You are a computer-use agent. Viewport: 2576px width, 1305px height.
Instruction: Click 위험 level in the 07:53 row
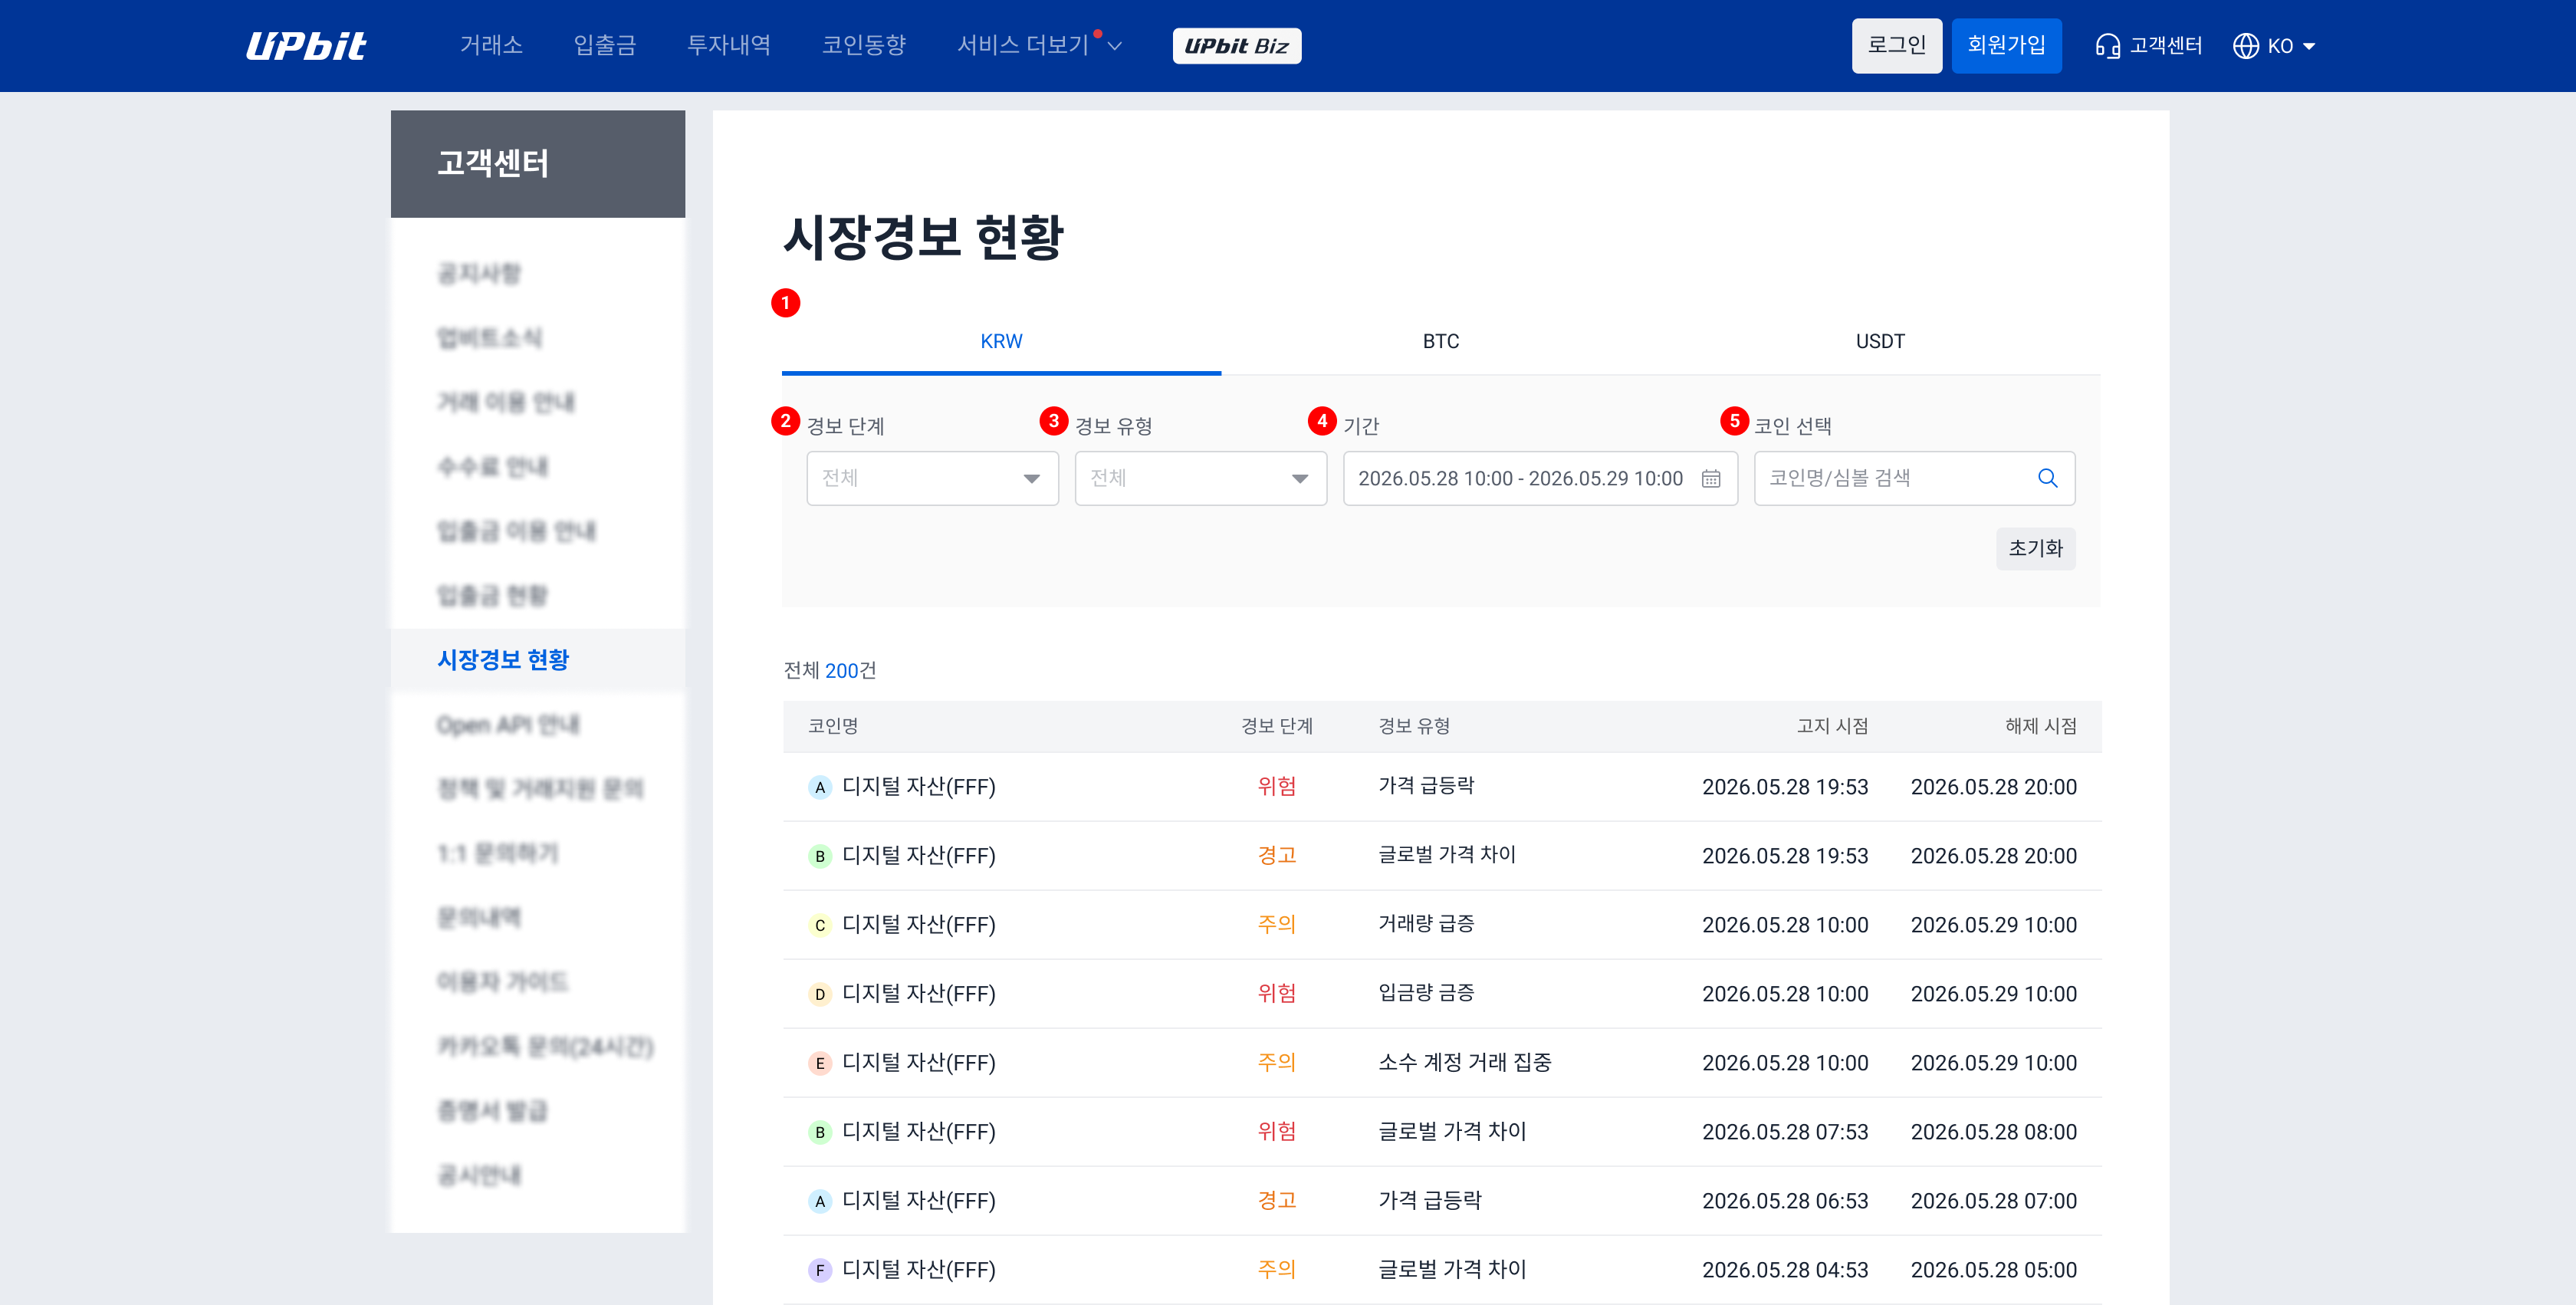(1277, 1132)
